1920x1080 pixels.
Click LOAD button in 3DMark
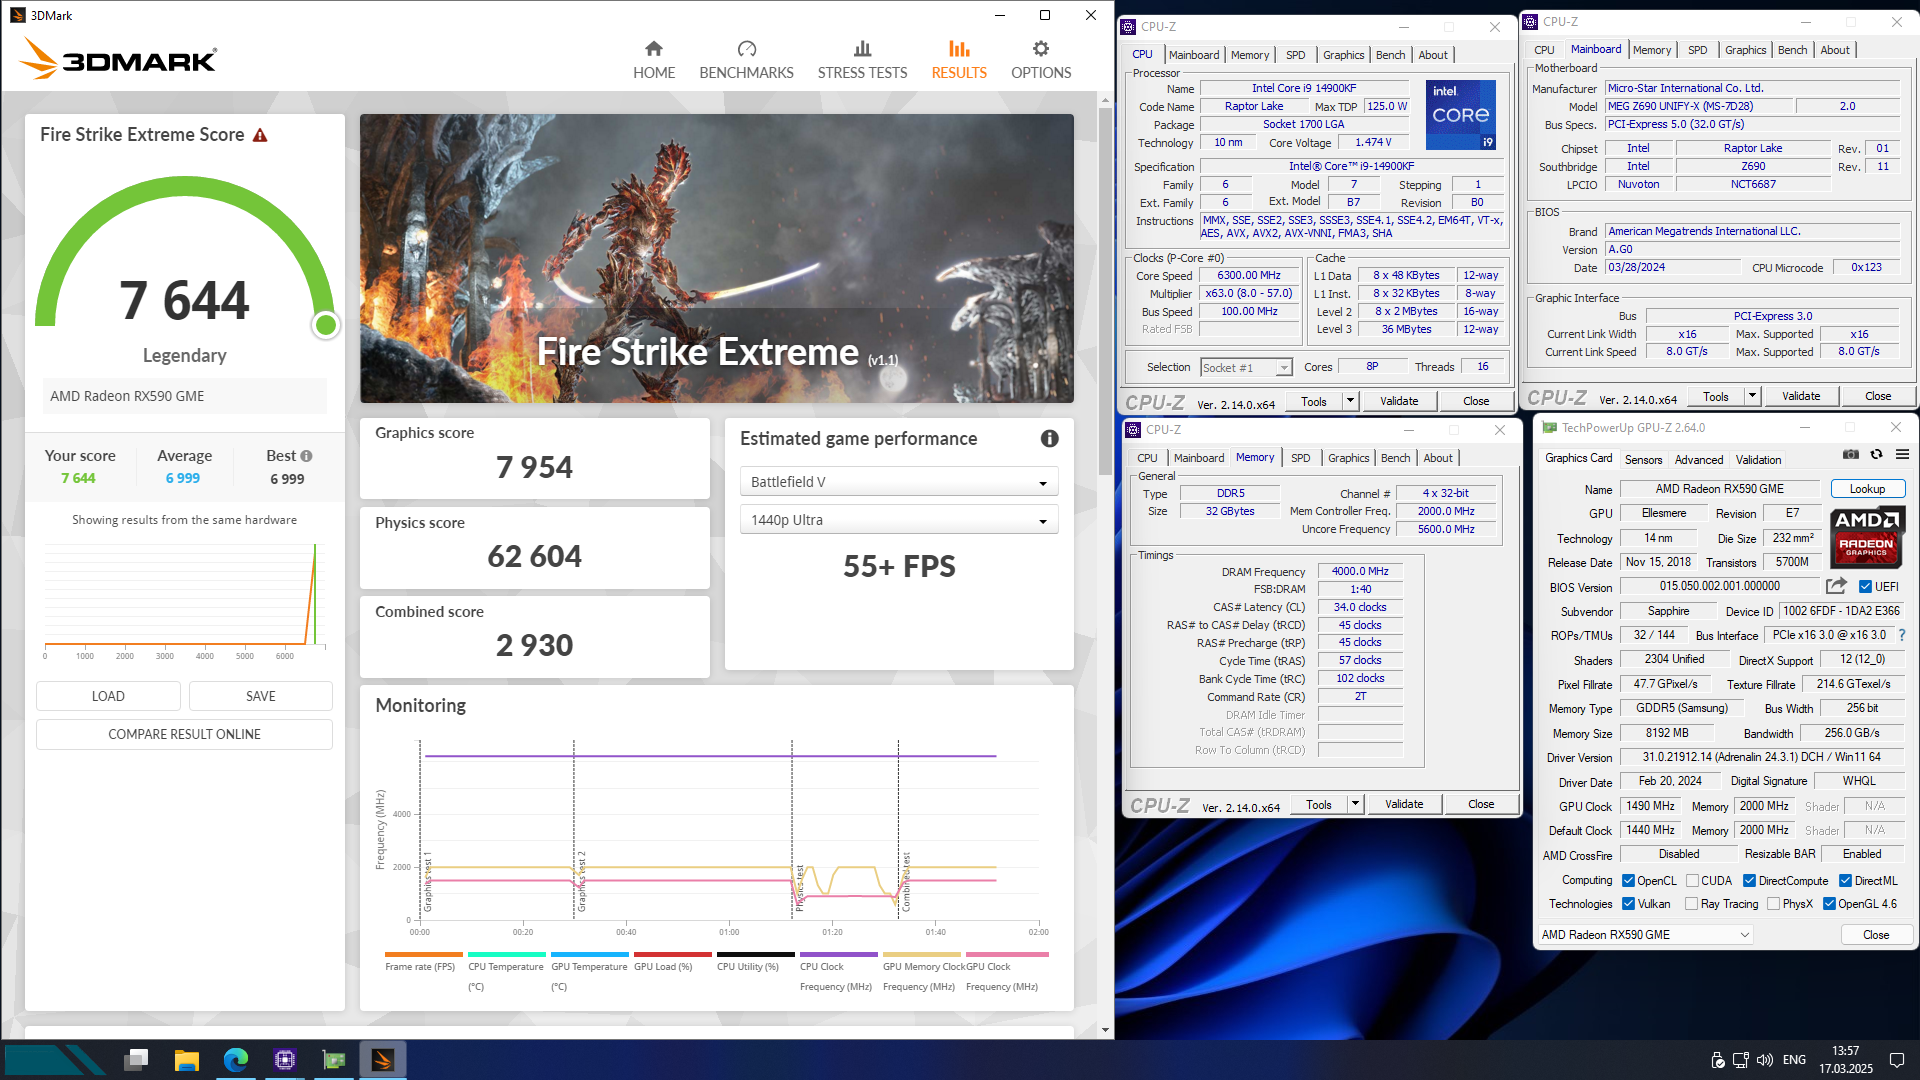108,696
